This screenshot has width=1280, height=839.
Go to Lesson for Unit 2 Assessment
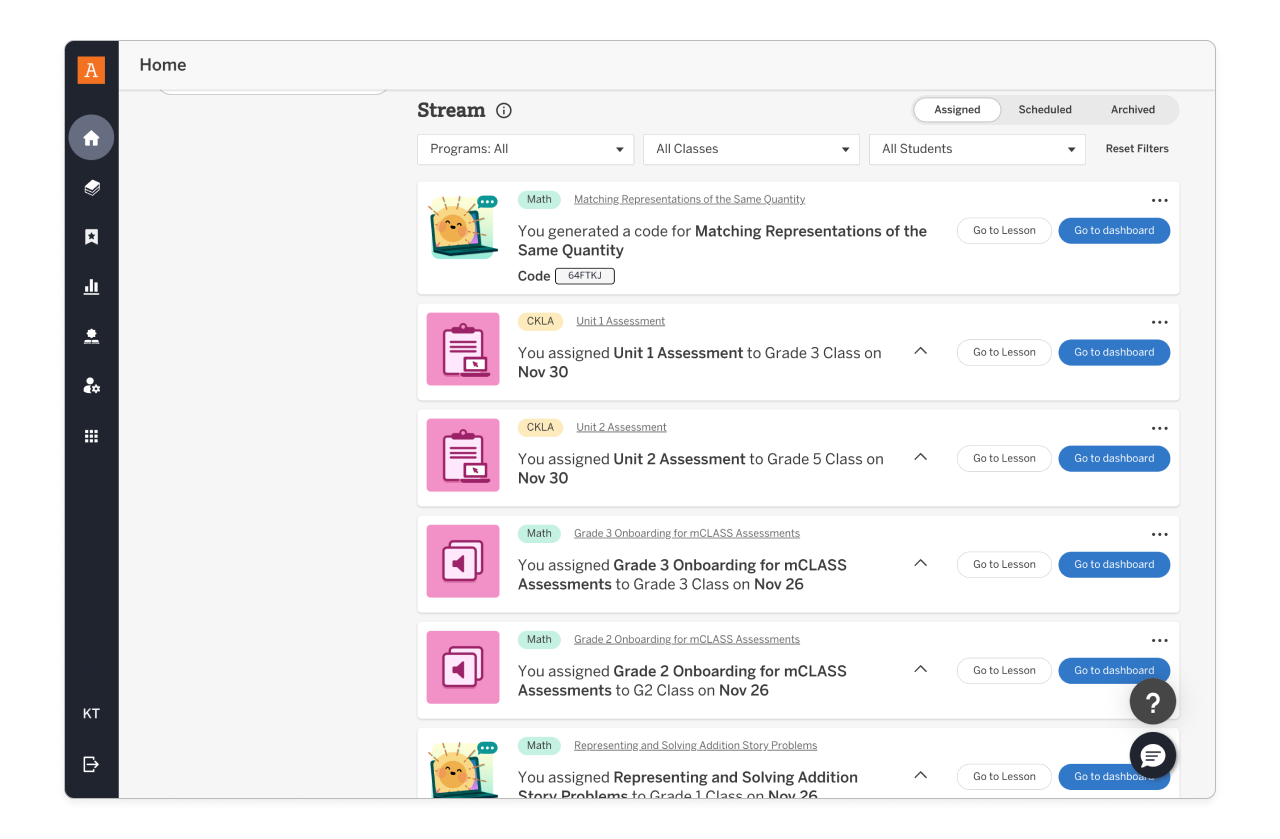point(1004,458)
